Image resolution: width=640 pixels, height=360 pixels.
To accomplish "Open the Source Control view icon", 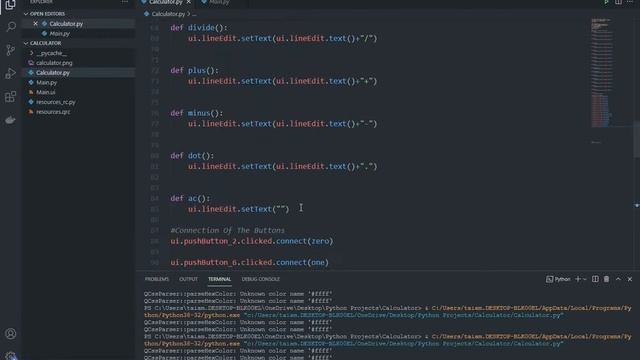I will (11, 50).
